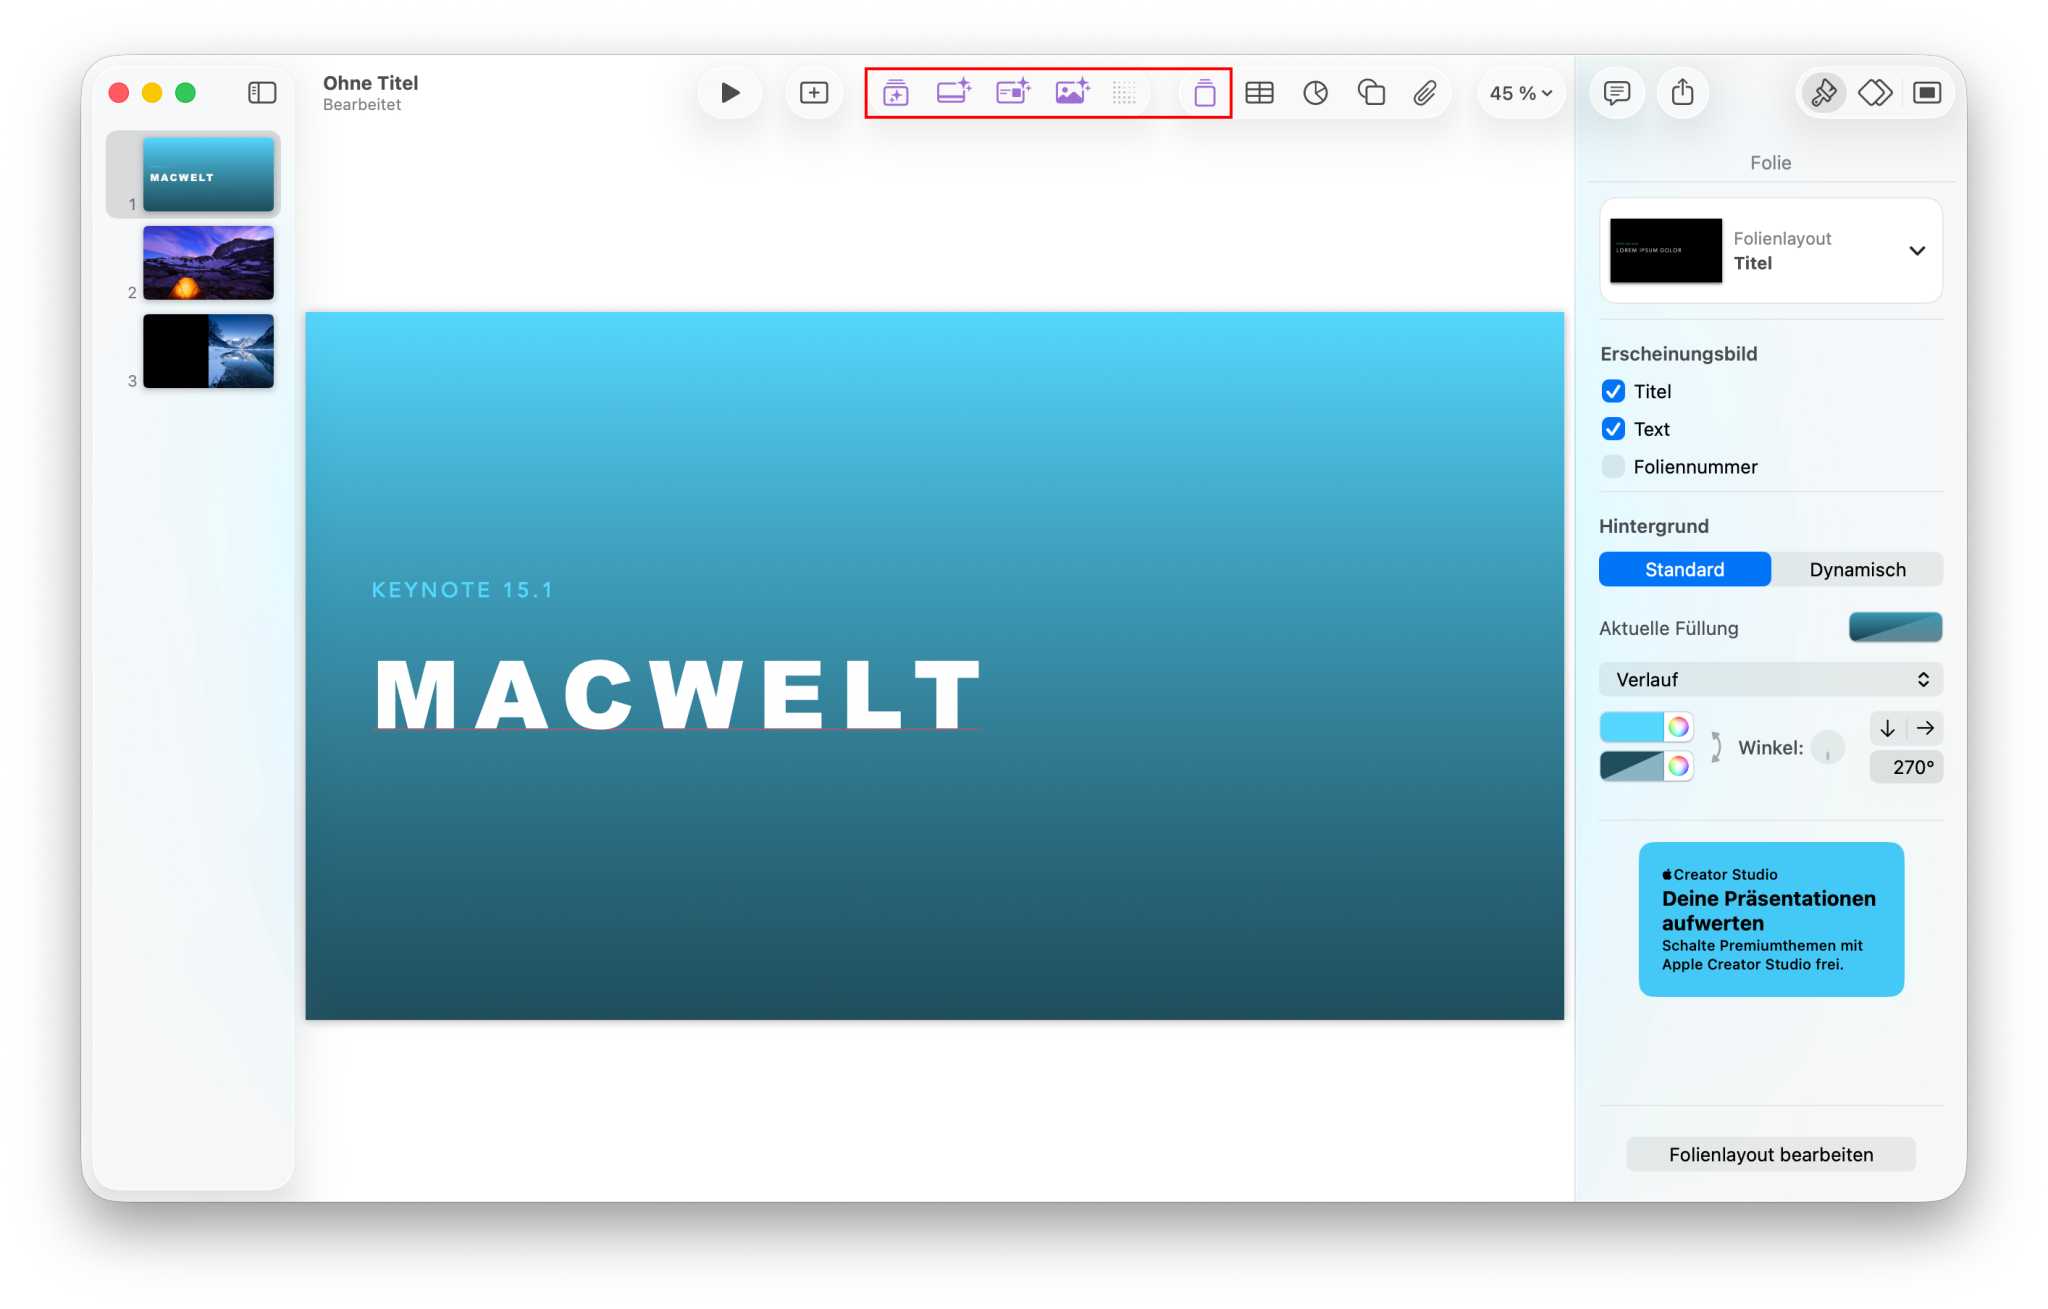Image resolution: width=2048 pixels, height=1309 pixels.
Task: Click Folienlayout bearbeiten button
Action: pos(1770,1155)
